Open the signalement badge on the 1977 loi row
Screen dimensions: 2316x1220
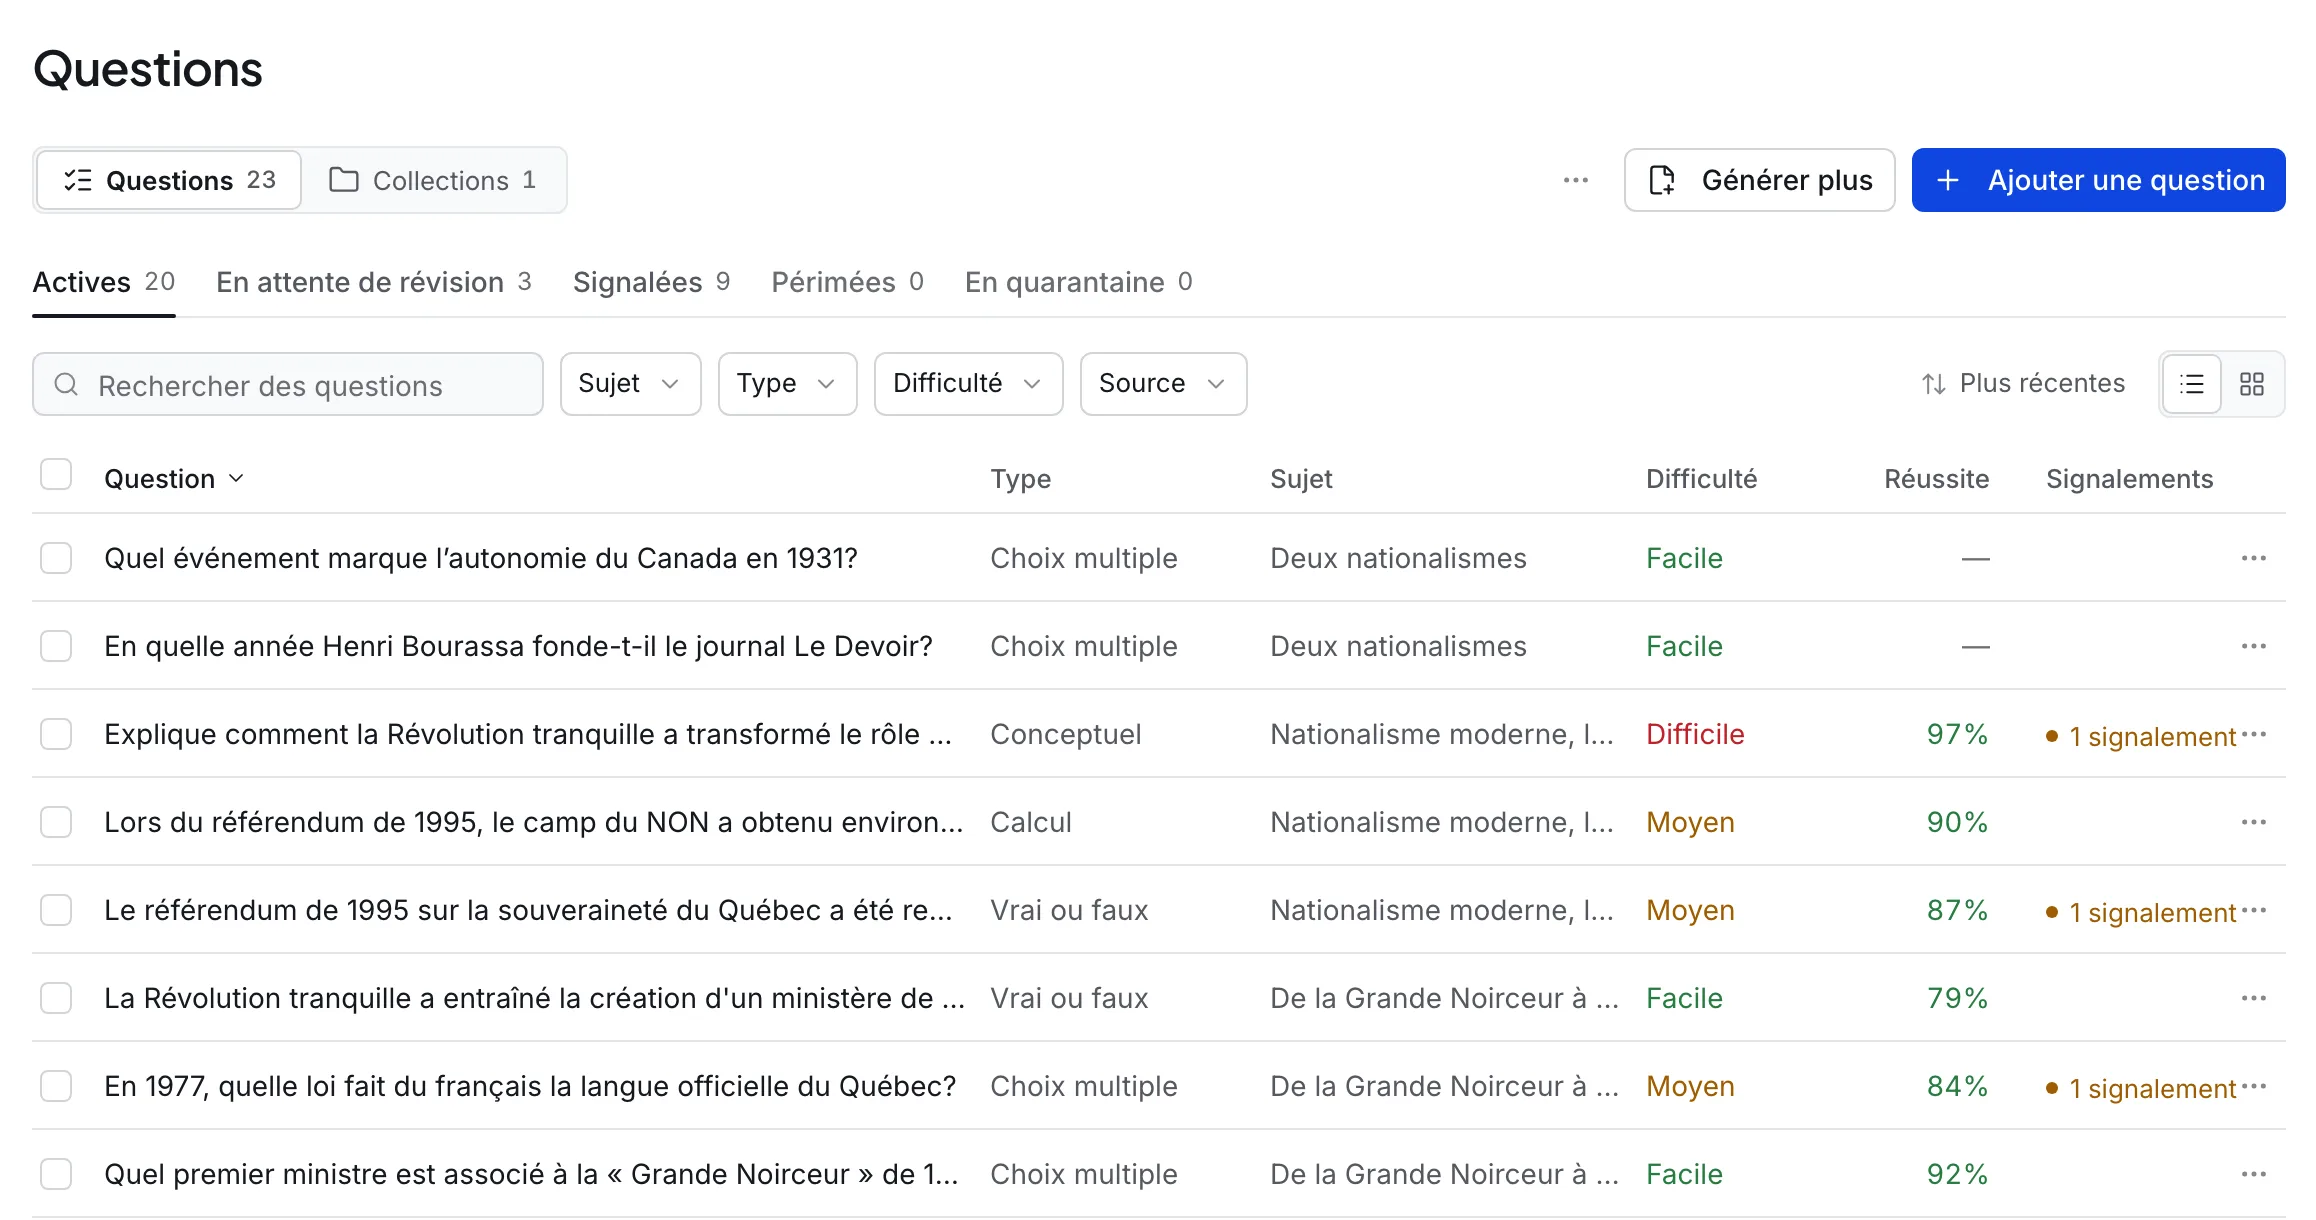tap(2141, 1089)
